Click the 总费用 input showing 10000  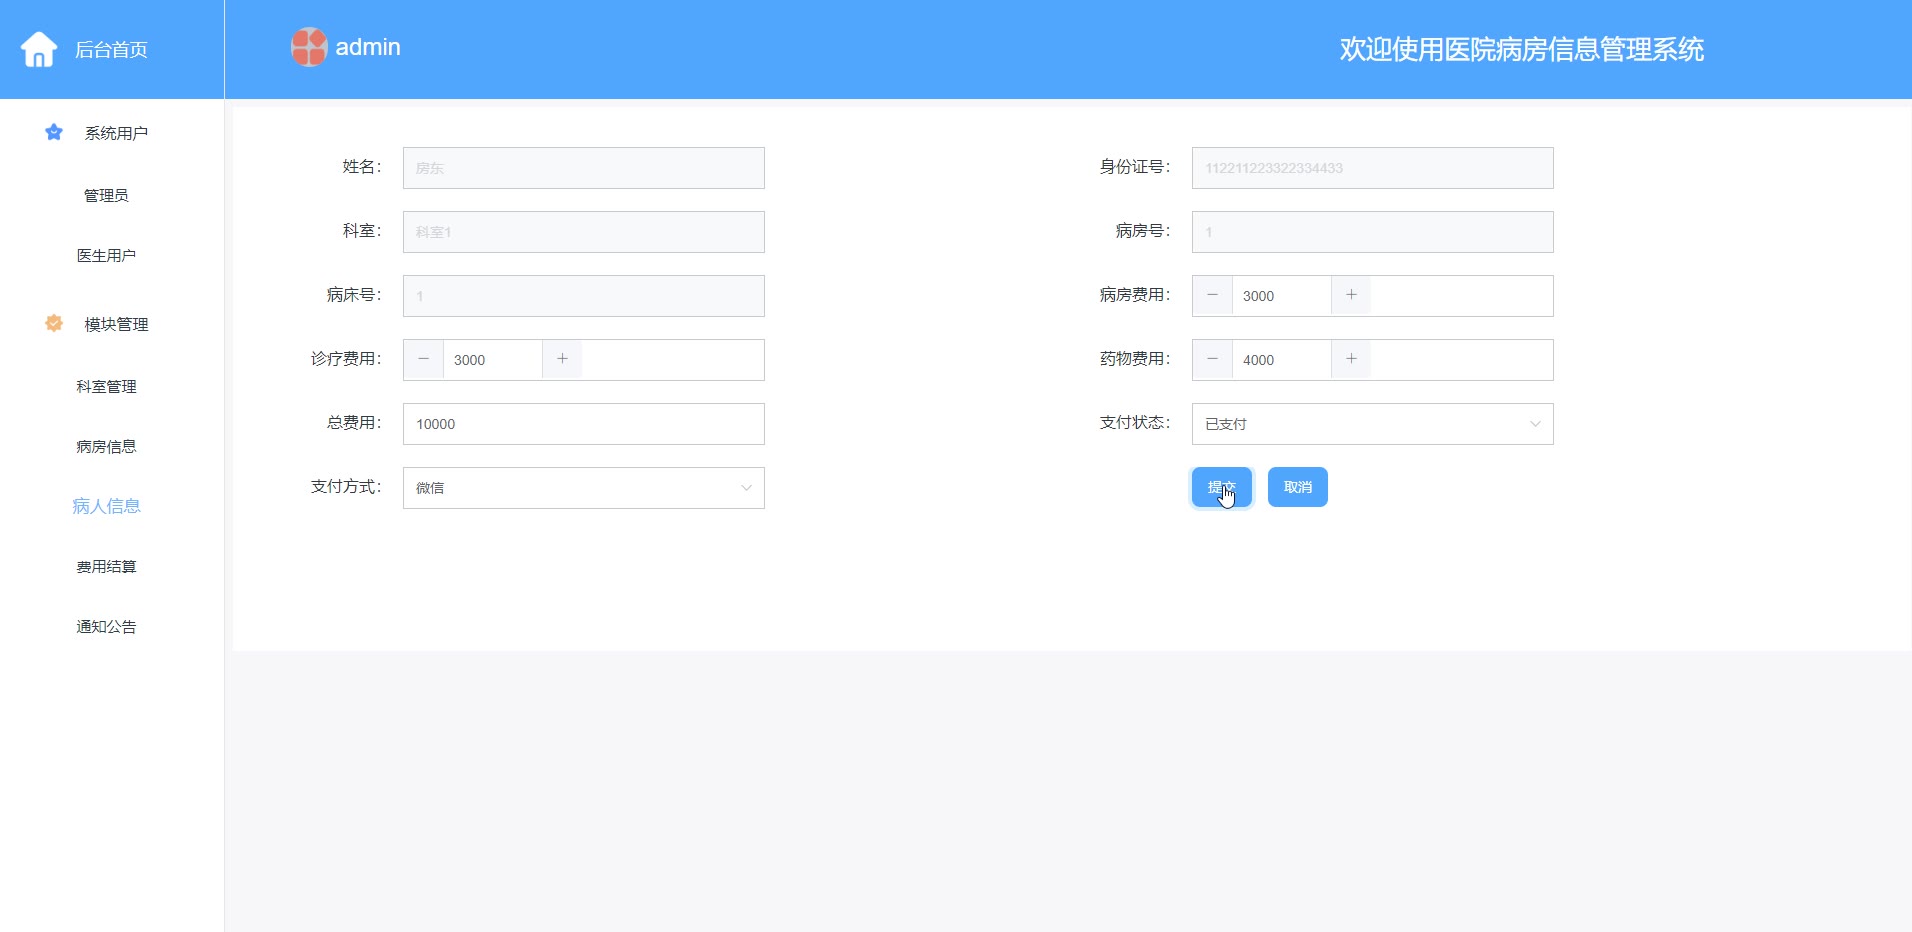coord(584,424)
